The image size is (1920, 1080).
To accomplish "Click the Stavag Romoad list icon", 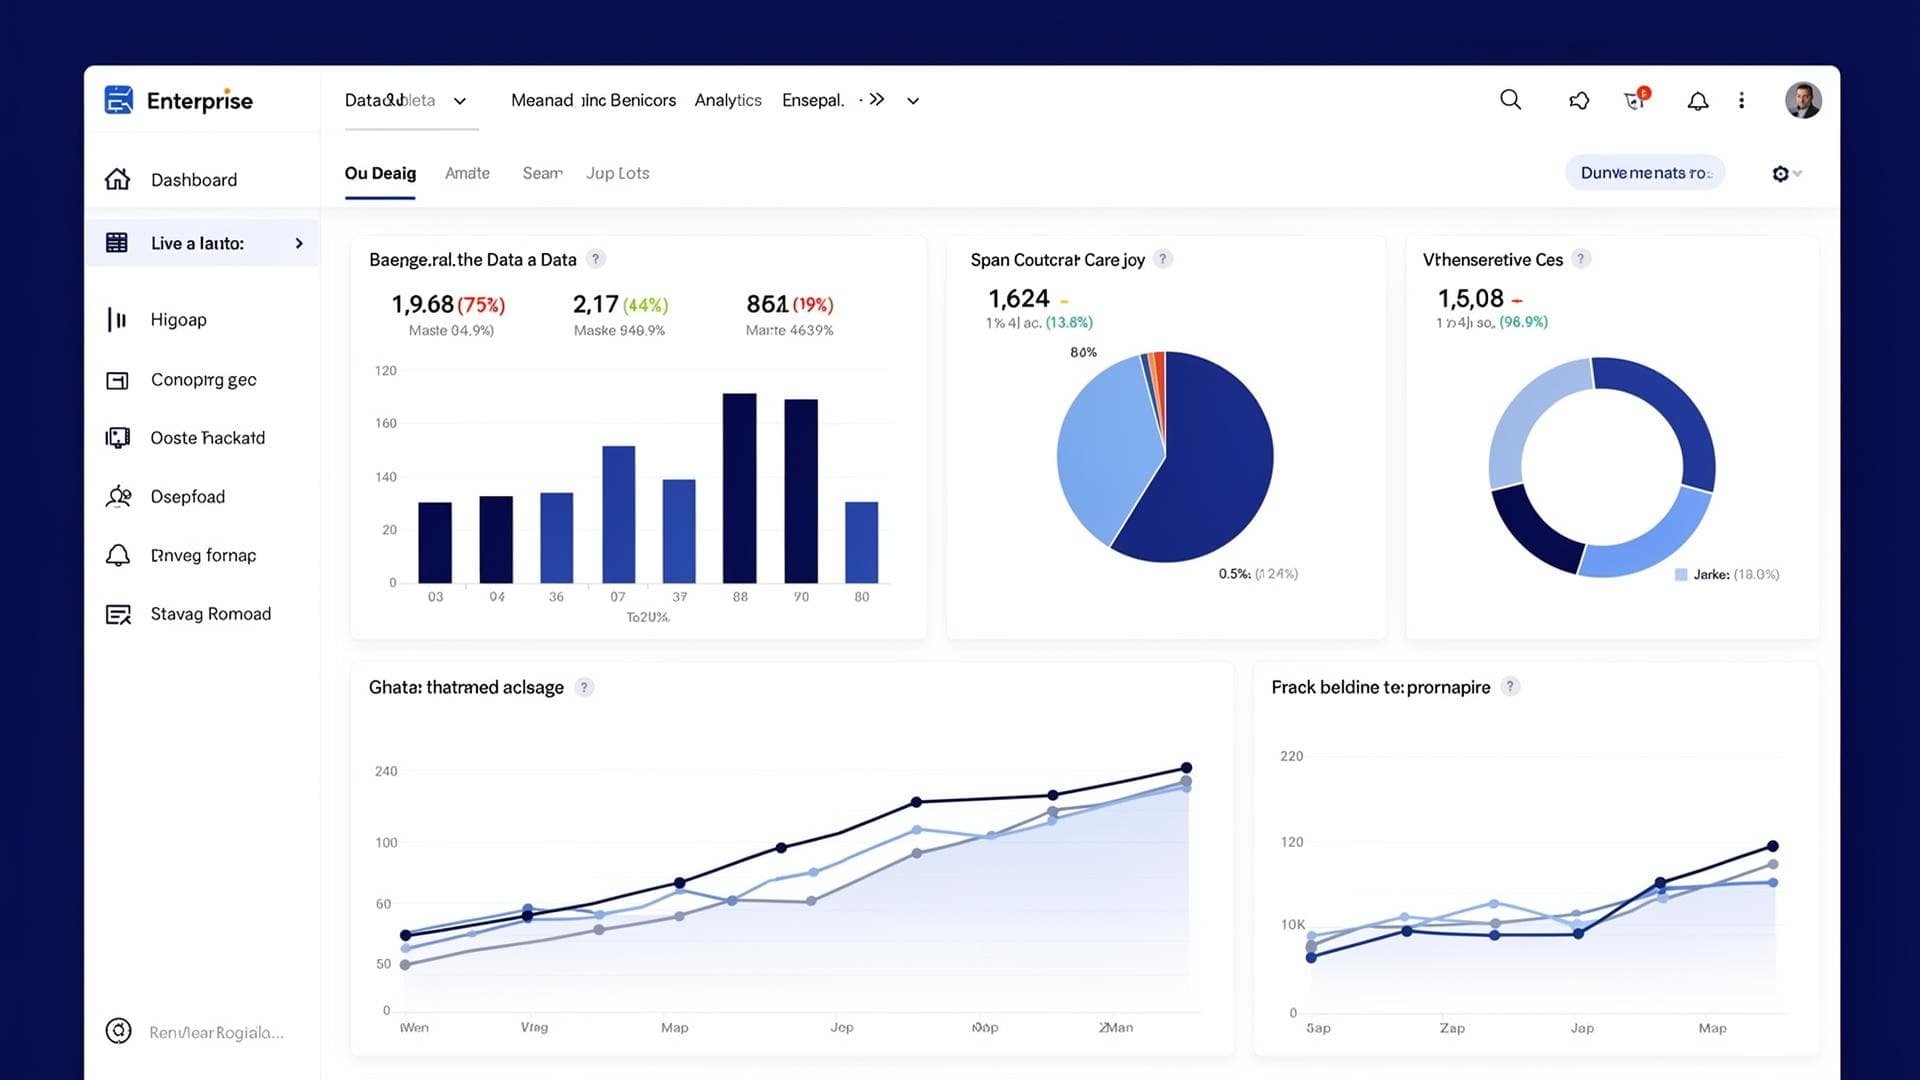I will (118, 614).
